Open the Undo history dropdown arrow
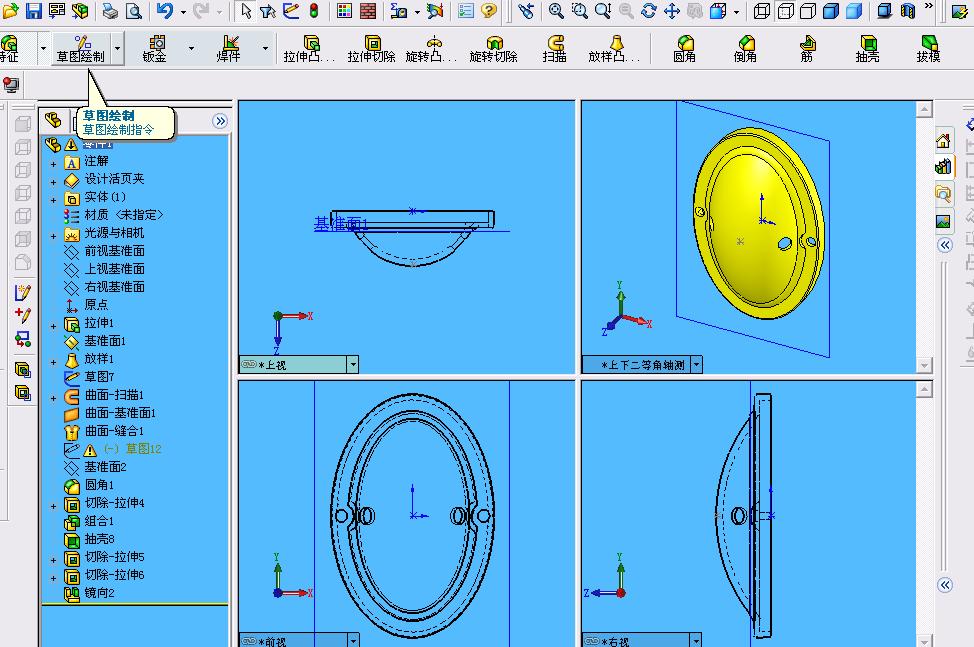Image resolution: width=974 pixels, height=647 pixels. [183, 12]
